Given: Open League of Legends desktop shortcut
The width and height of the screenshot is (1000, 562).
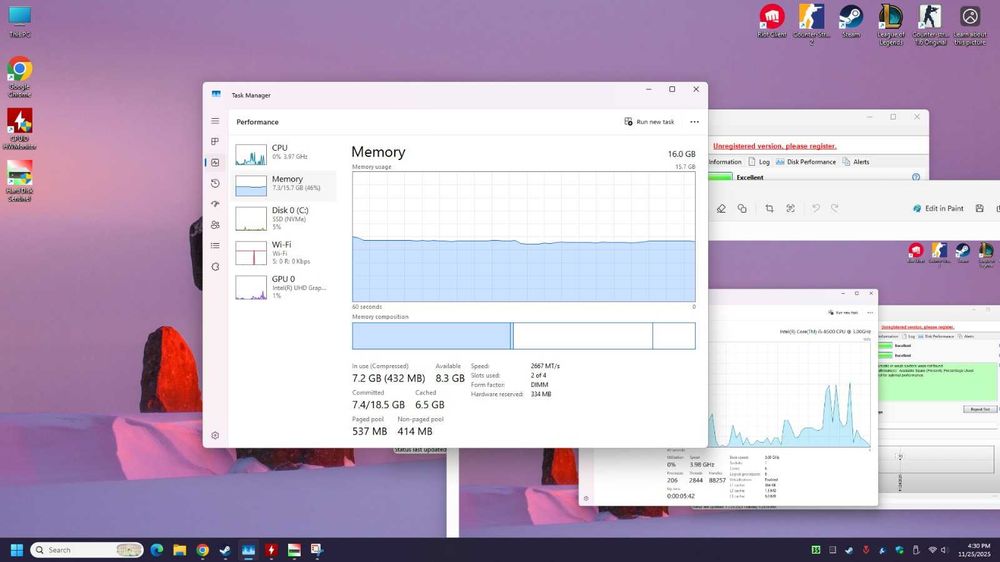Looking at the screenshot, I should coord(890,24).
